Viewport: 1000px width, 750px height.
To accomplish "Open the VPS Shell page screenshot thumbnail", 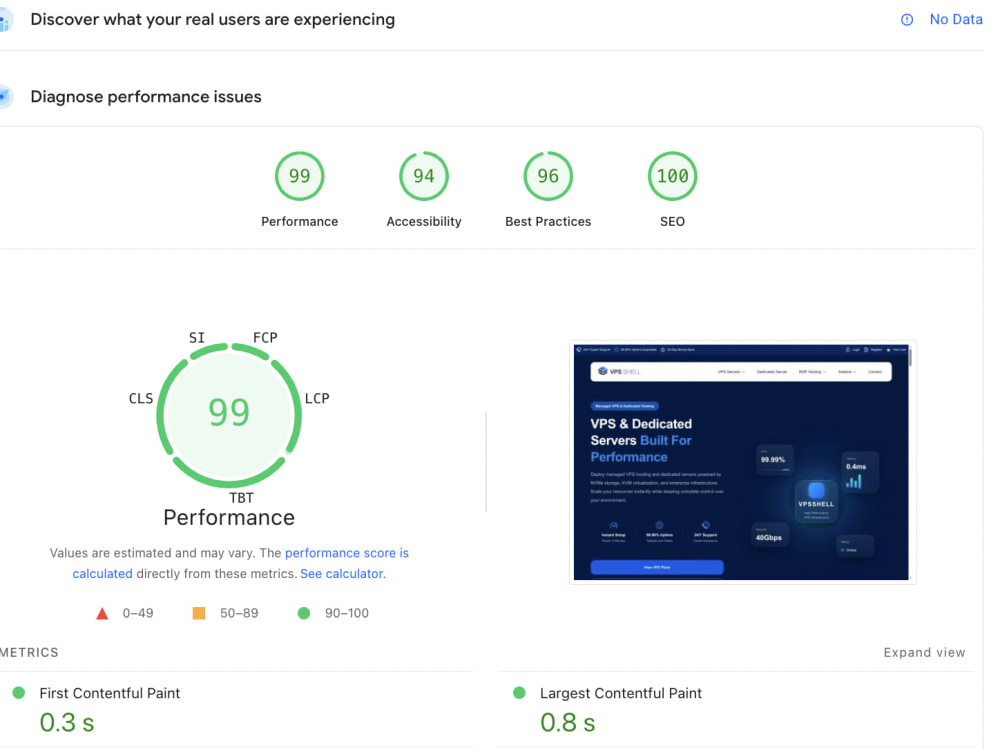I will point(742,462).
